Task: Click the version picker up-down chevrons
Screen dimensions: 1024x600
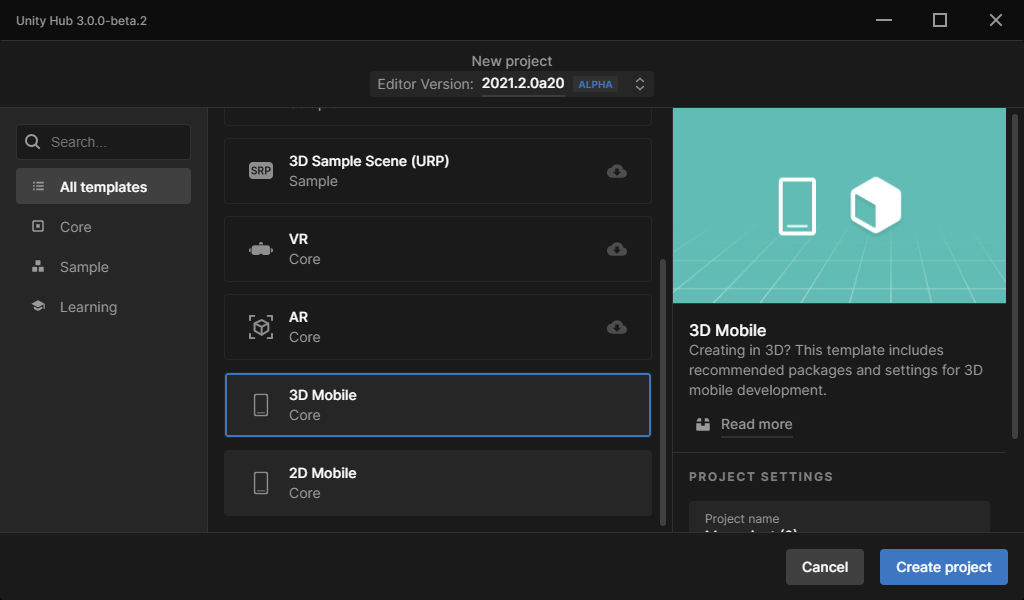Action: coord(639,84)
